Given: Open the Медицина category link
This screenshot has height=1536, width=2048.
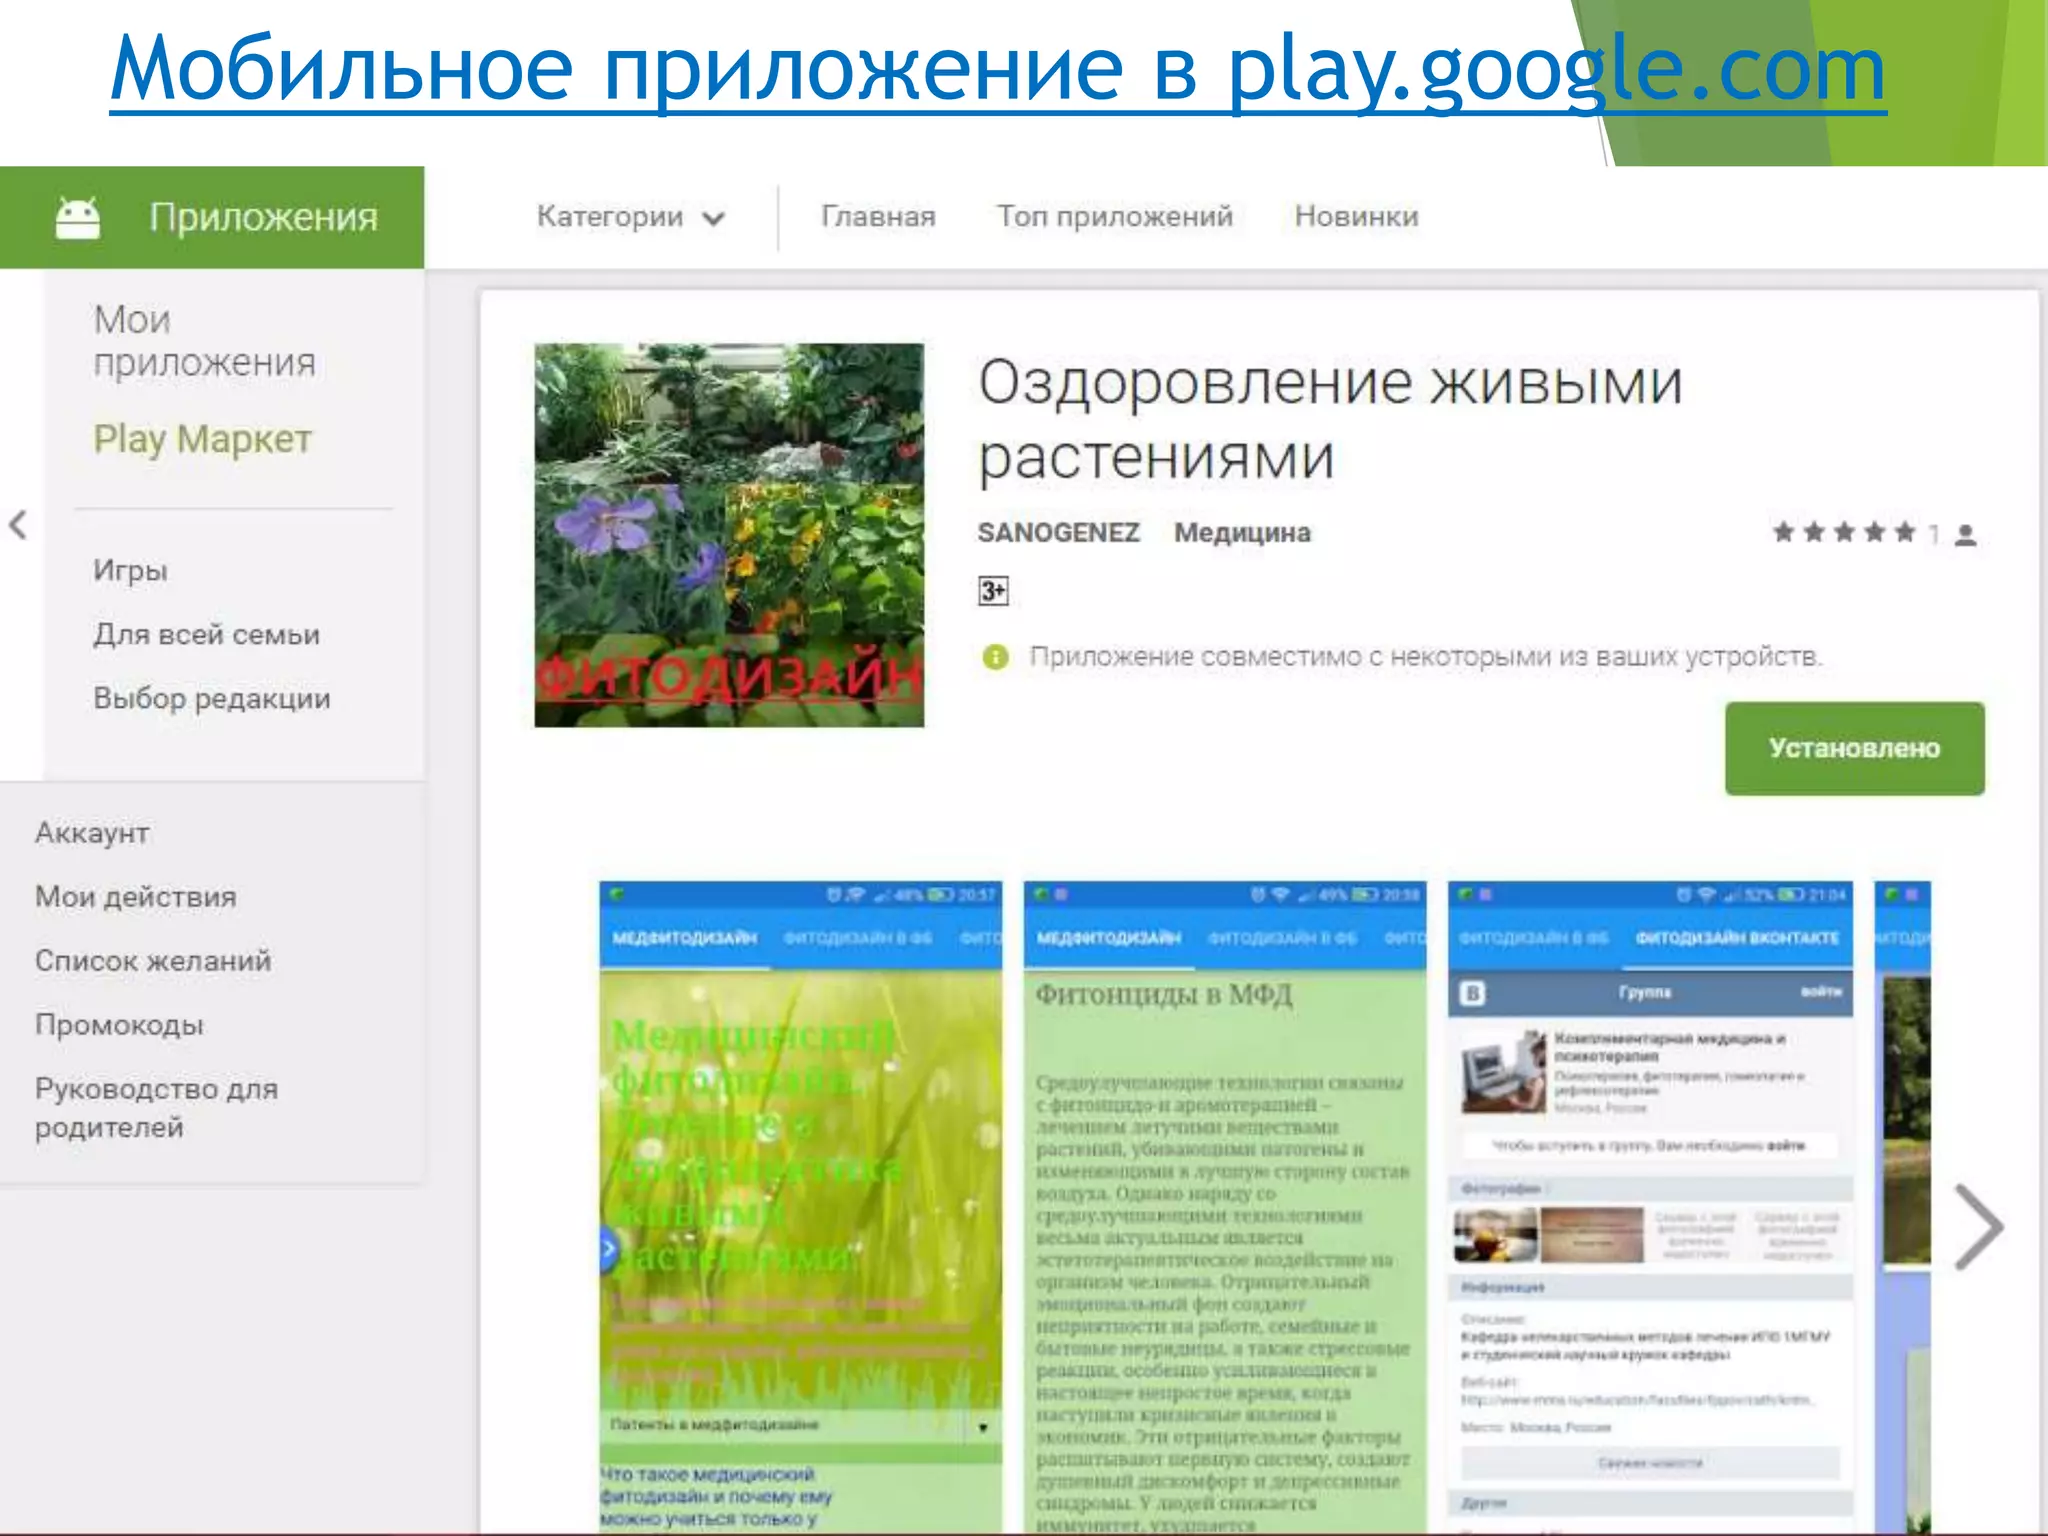Looking at the screenshot, I should pos(1242,533).
